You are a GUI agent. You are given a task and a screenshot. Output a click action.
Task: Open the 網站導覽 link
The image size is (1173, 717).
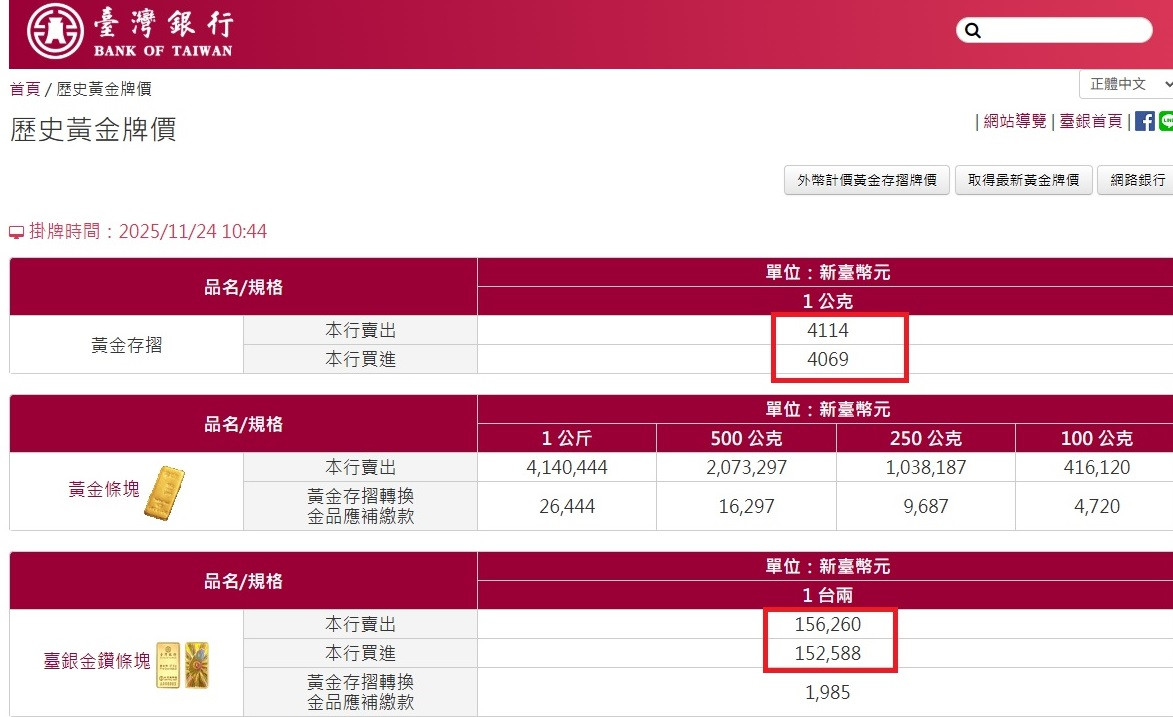[1015, 121]
